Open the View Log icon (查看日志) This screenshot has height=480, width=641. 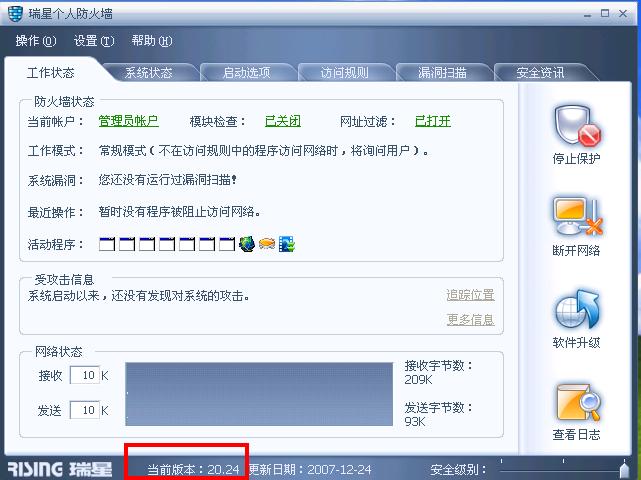point(578,402)
